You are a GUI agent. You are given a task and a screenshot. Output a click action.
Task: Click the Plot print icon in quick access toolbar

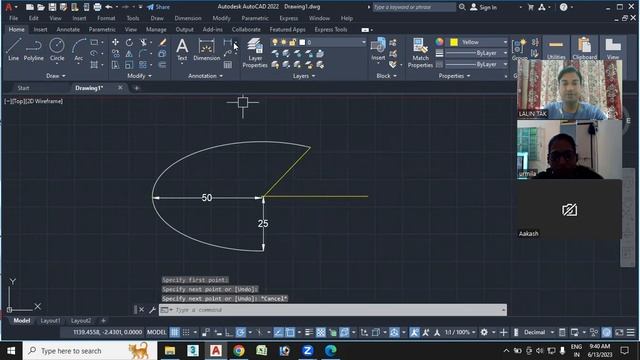(97, 7)
